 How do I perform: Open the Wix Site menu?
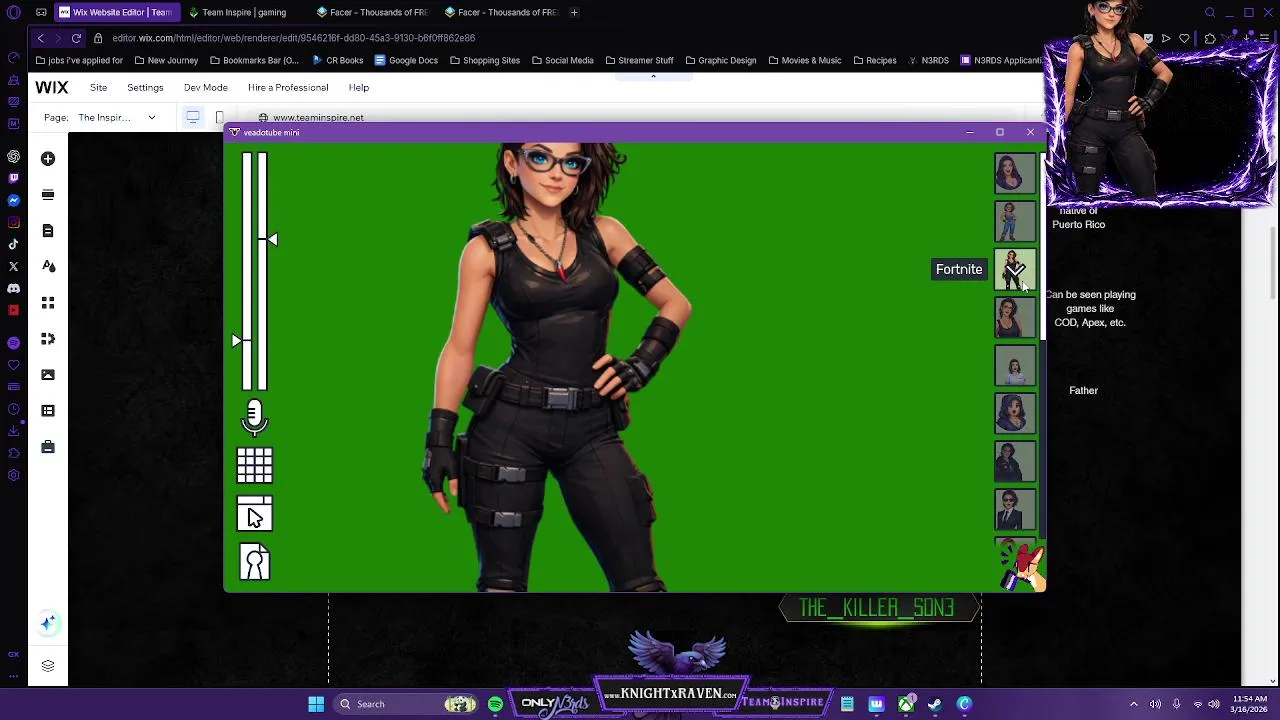(98, 87)
